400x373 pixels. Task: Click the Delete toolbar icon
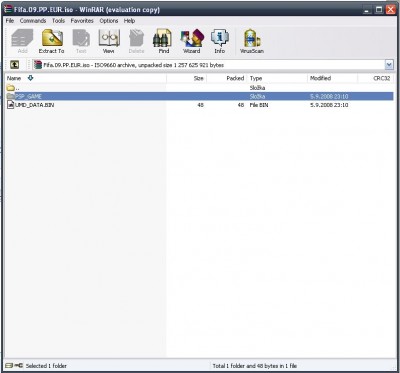pos(136,41)
